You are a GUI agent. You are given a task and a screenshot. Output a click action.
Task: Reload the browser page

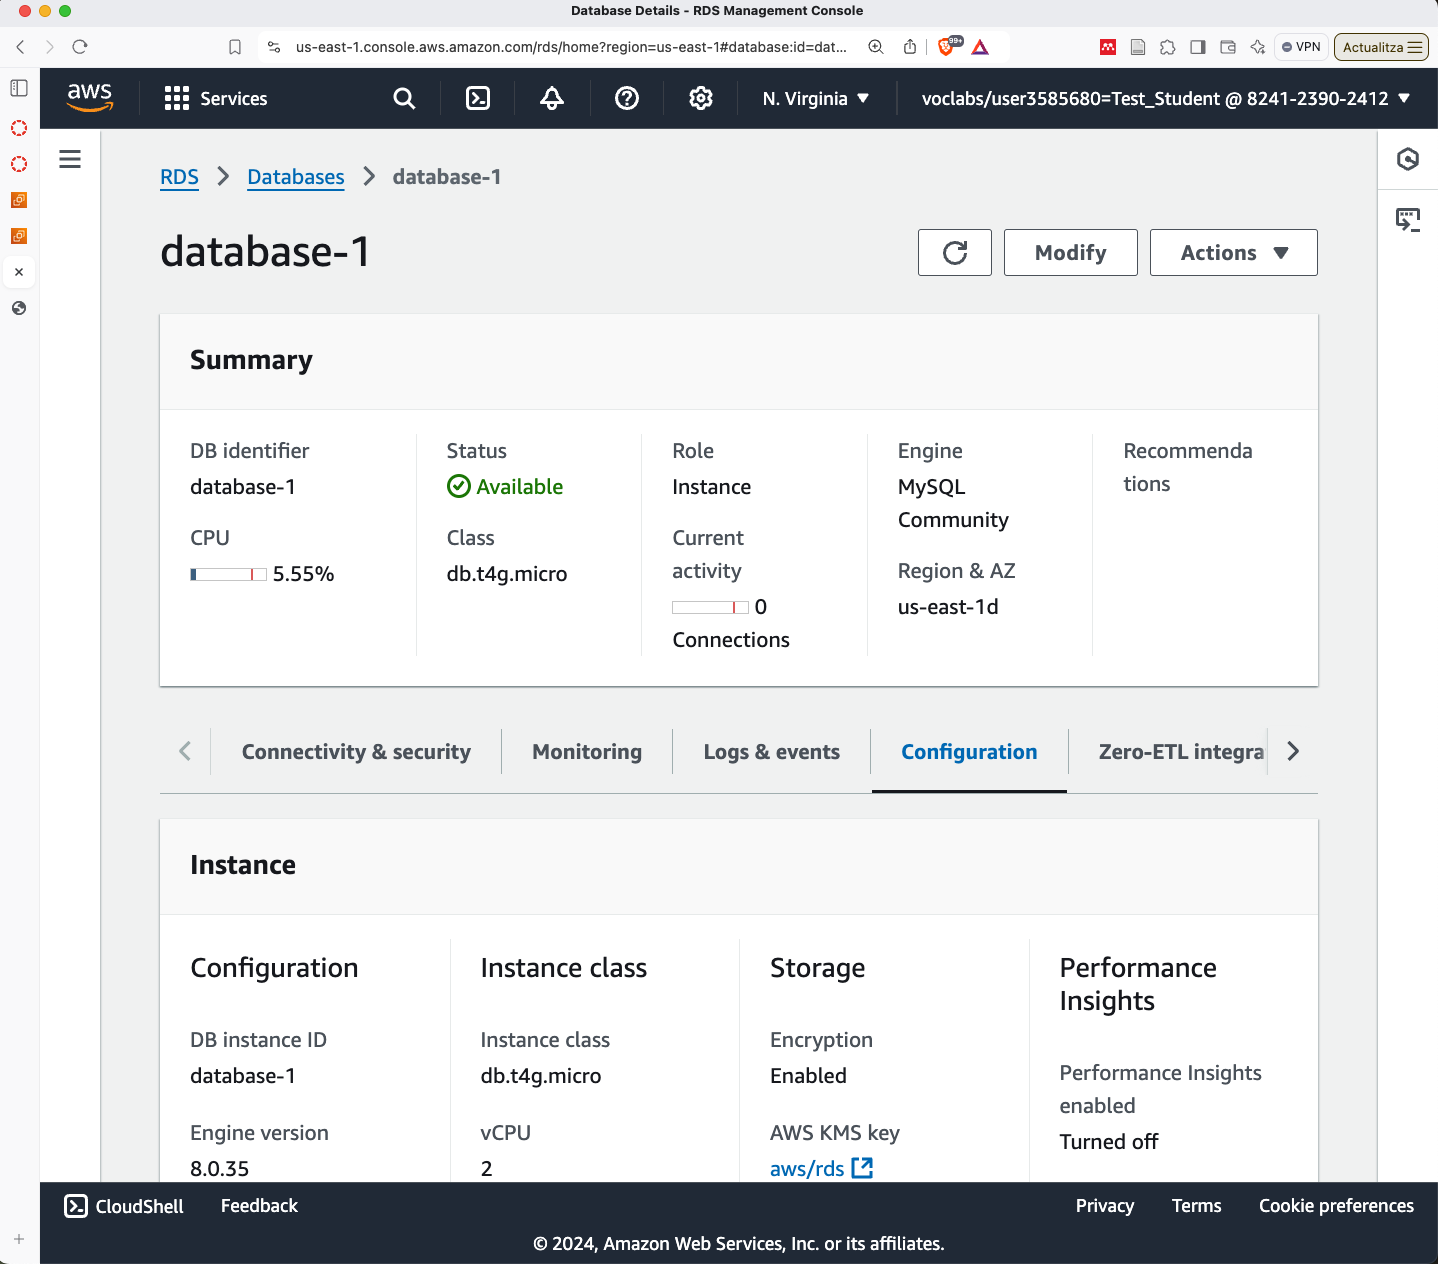pos(80,47)
